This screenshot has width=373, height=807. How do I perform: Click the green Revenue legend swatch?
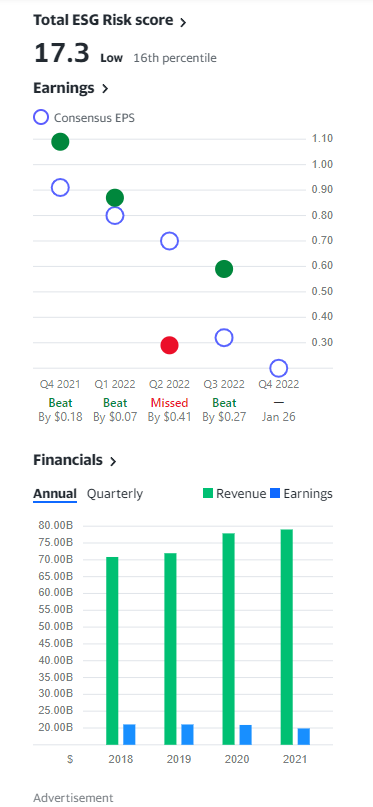[208, 494]
